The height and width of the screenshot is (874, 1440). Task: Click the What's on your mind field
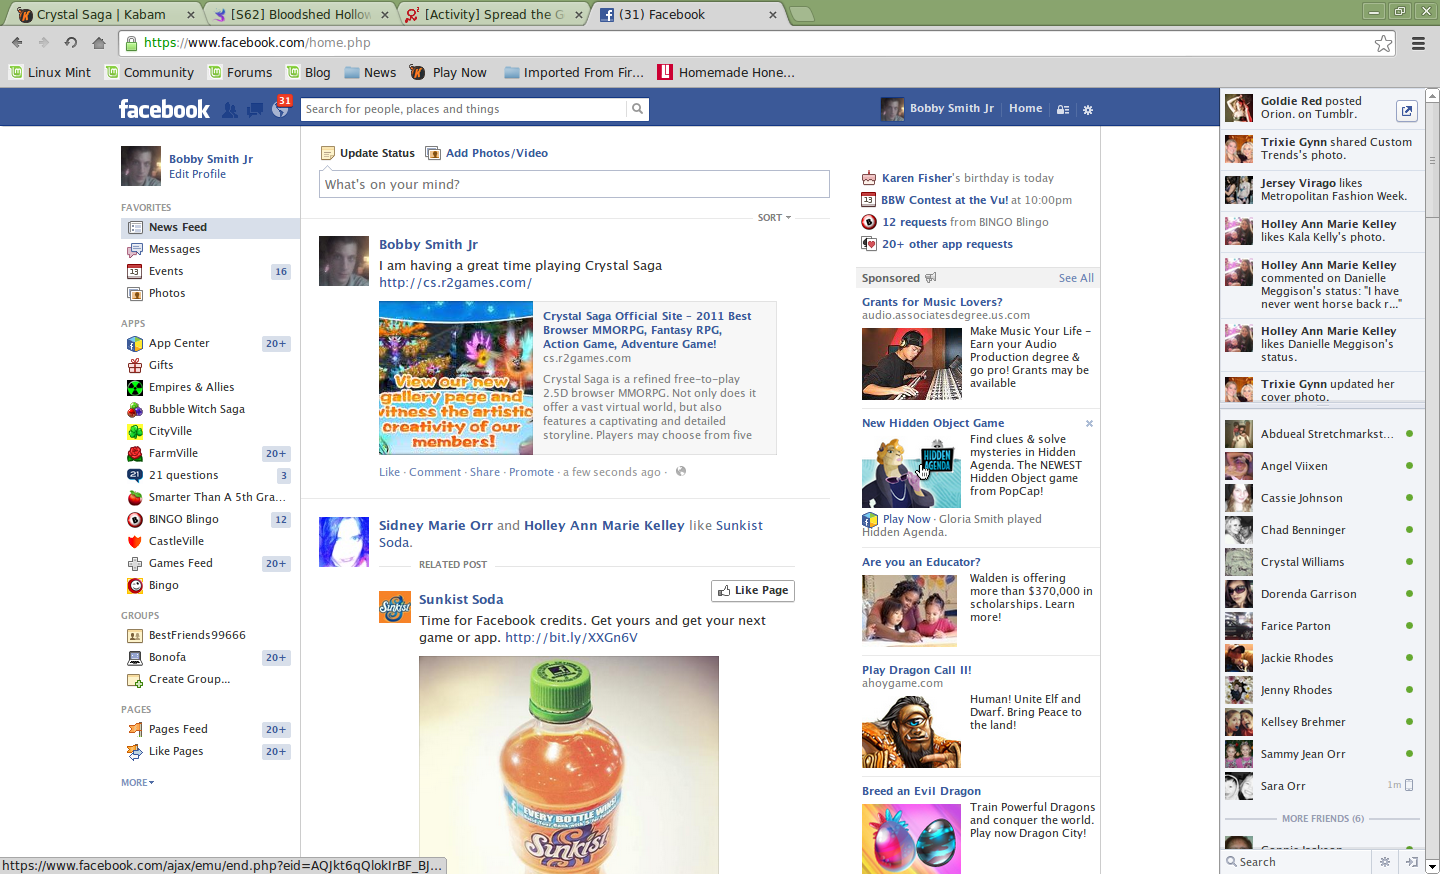(x=574, y=184)
